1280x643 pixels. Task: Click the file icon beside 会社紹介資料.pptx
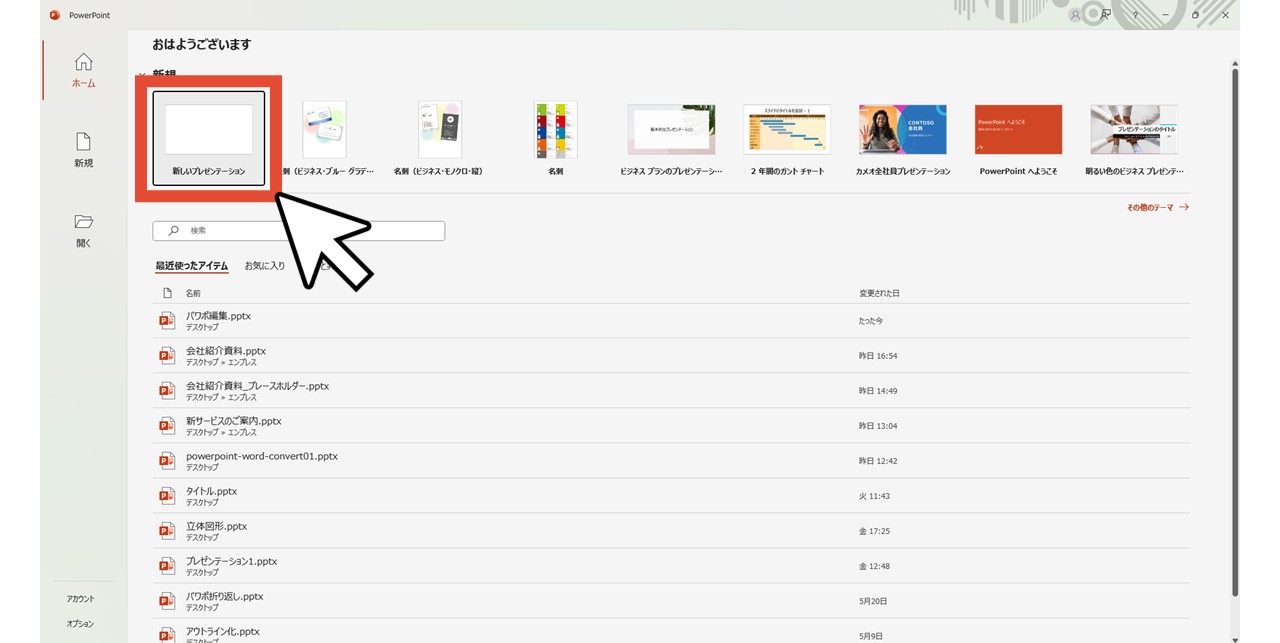[x=167, y=355]
